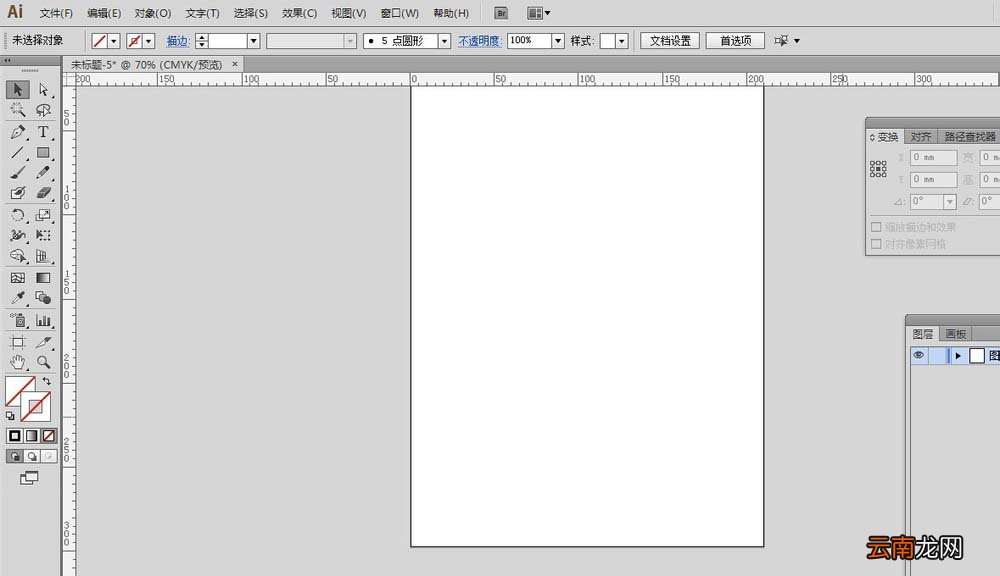Select the Eyedropper tool
Screen dimensions: 1000x576
pyautogui.click(x=18, y=298)
